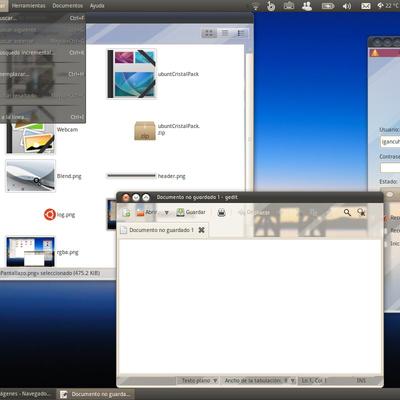This screenshot has height=400, width=400.
Task: Choose 'Buscar...' from the open menu
Action: click(42, 18)
